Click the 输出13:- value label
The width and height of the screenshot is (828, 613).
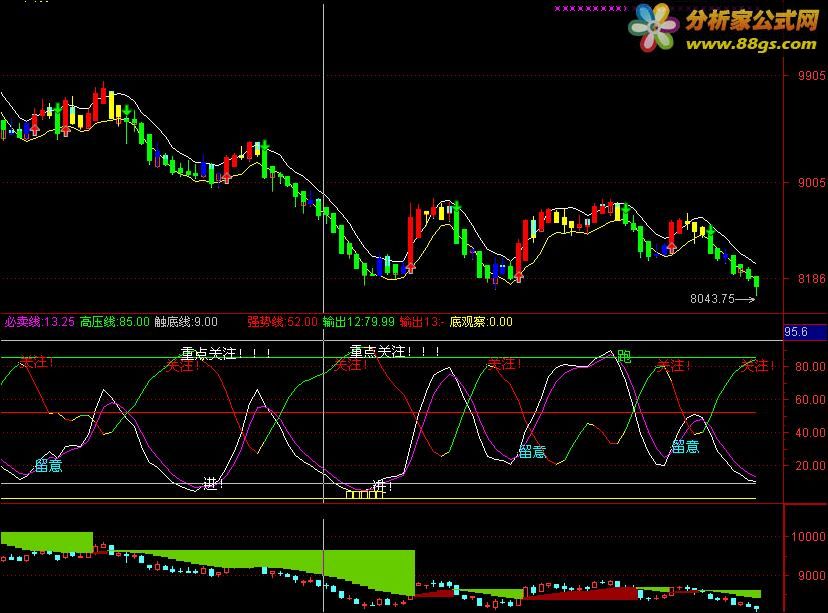click(x=422, y=322)
